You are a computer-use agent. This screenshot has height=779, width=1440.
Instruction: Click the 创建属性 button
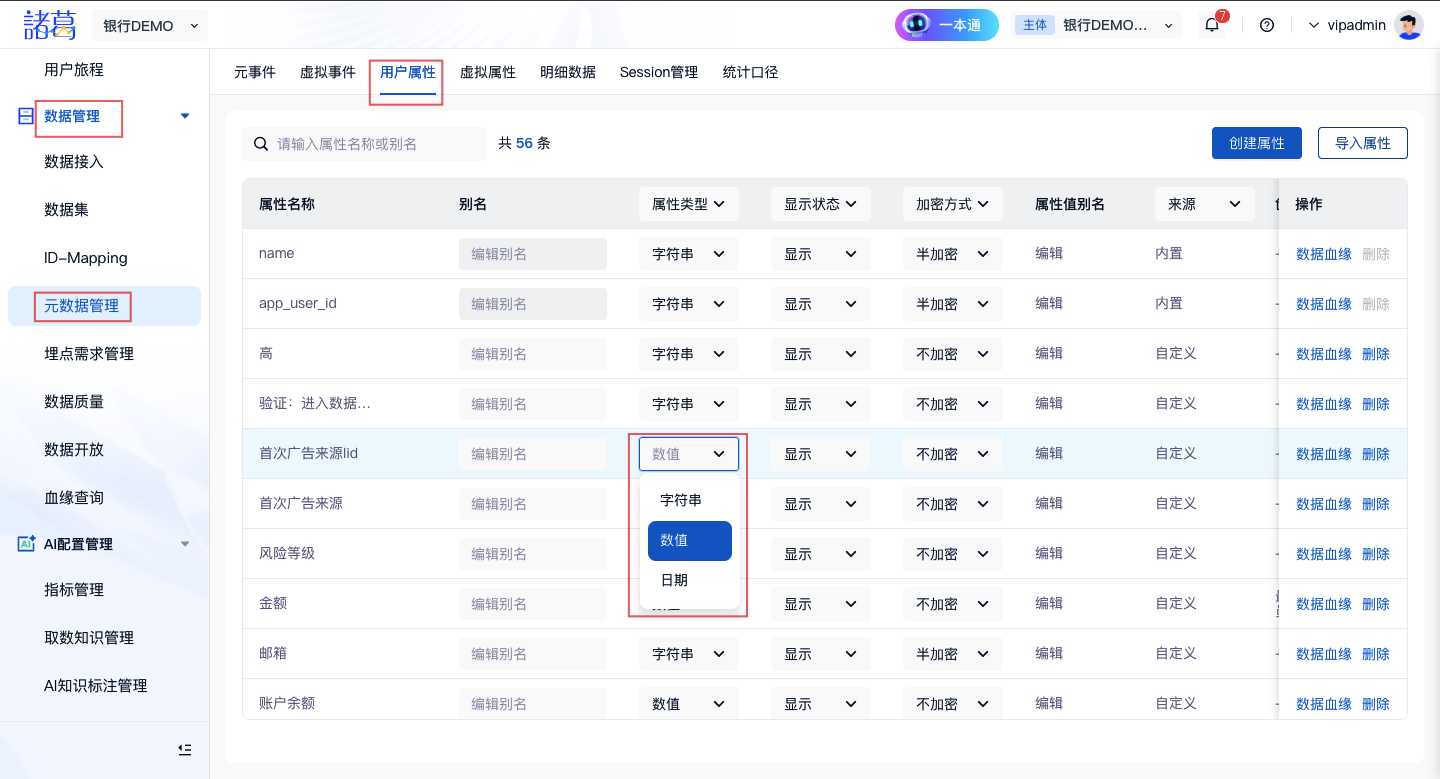tap(1256, 143)
